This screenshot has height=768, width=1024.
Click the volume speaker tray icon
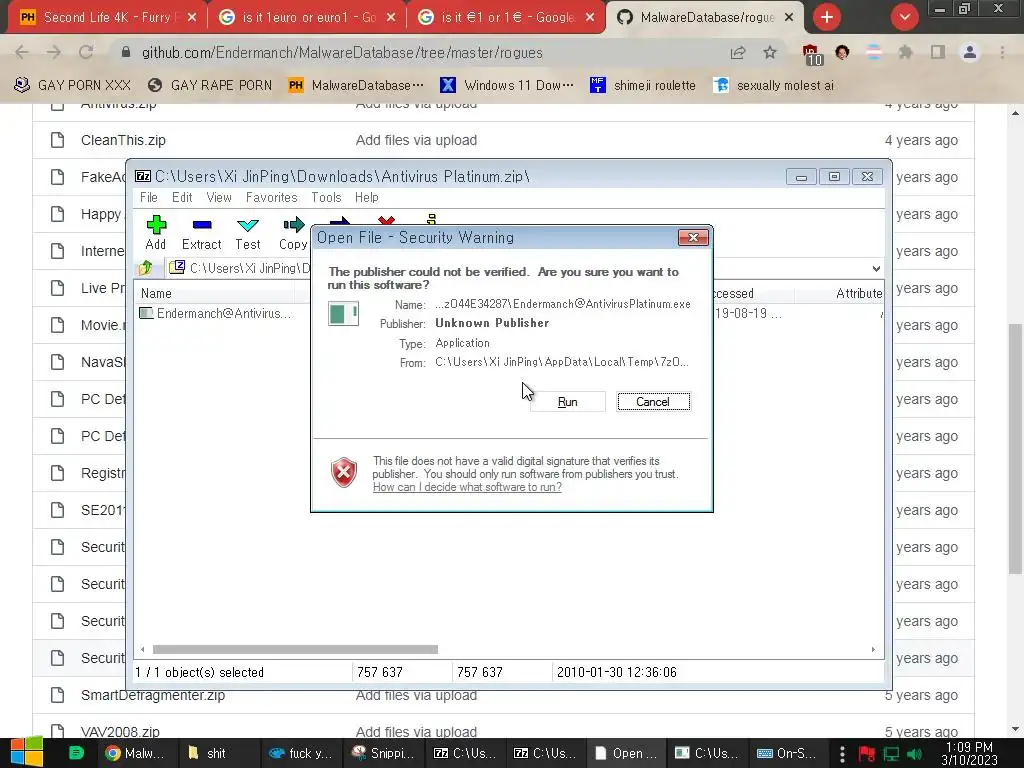(915, 754)
